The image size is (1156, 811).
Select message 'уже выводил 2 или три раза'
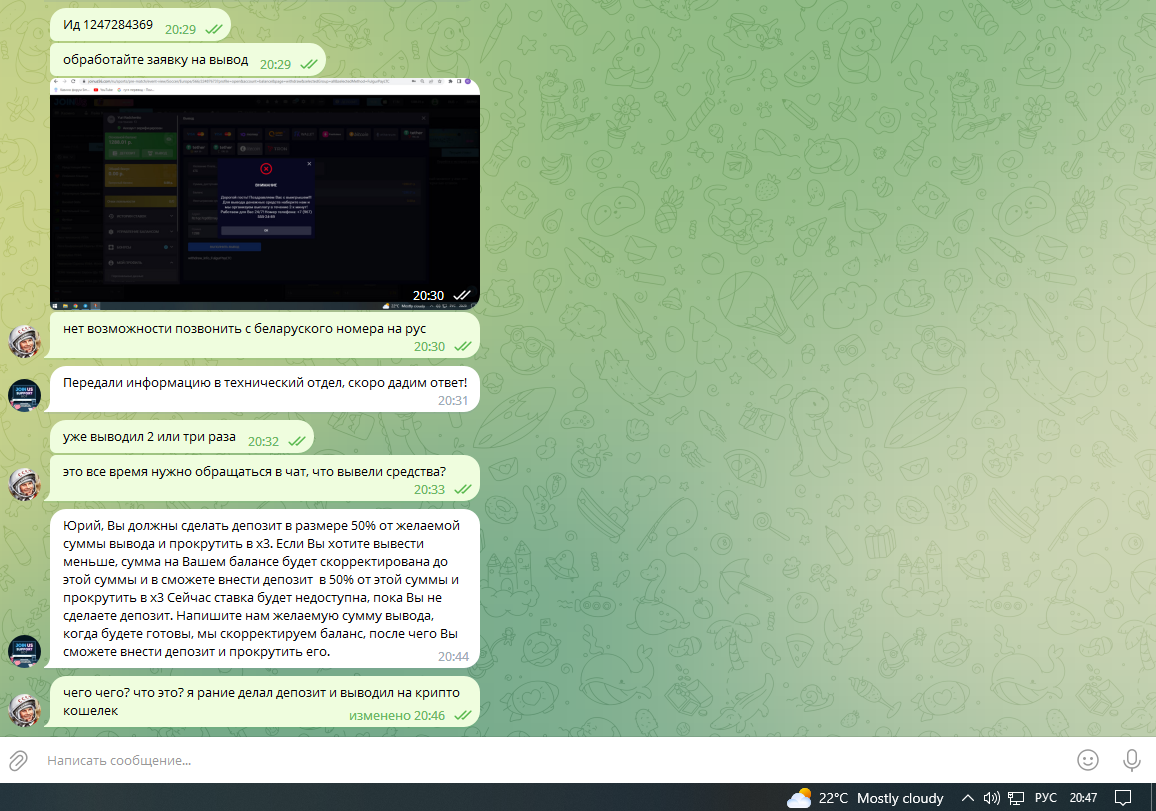(181, 438)
